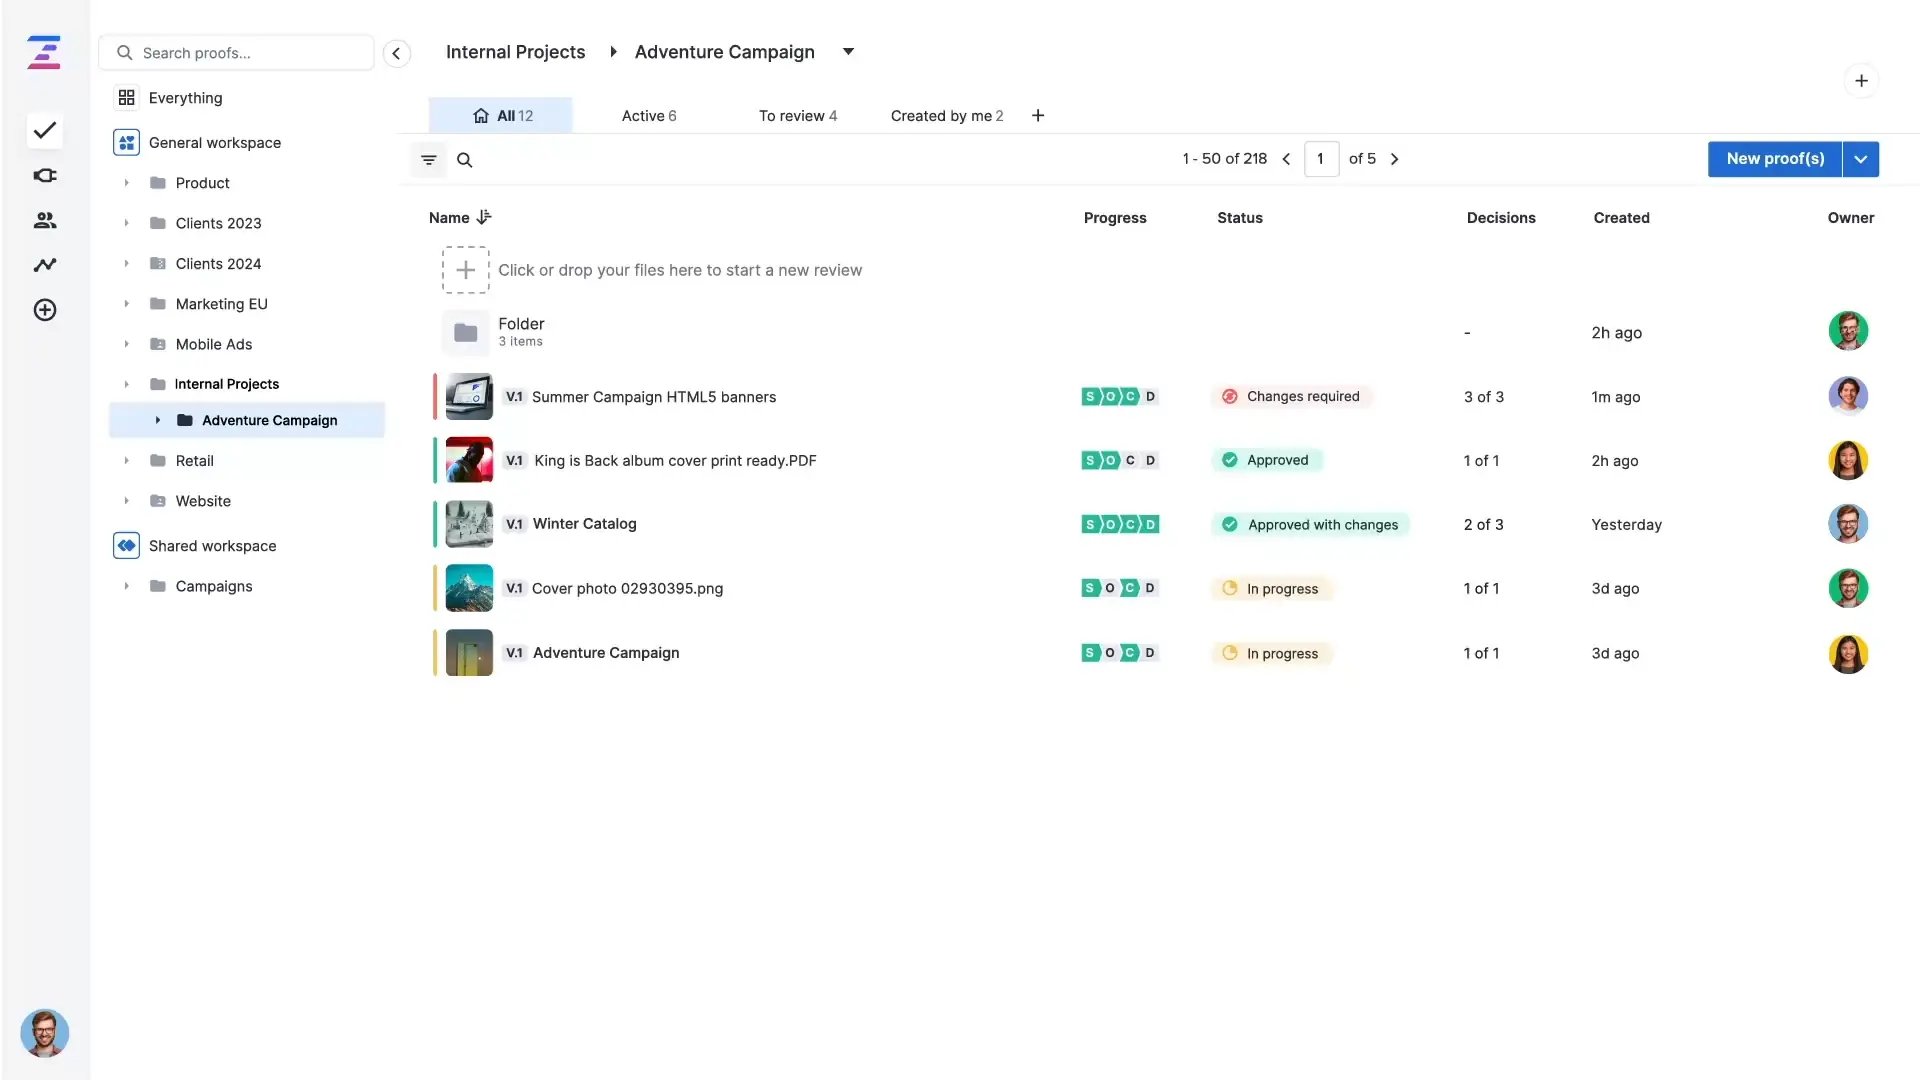
Task: Open the Adventure Campaign breadcrumb dropdown
Action: tap(848, 52)
